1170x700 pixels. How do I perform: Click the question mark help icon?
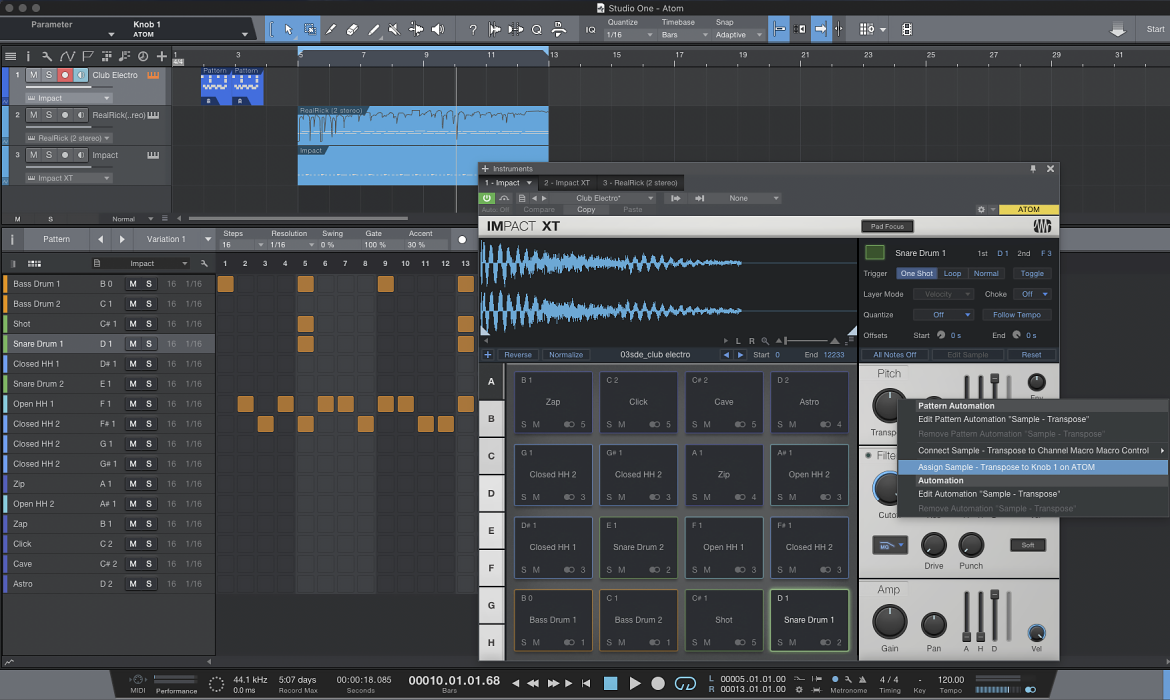pyautogui.click(x=472, y=30)
